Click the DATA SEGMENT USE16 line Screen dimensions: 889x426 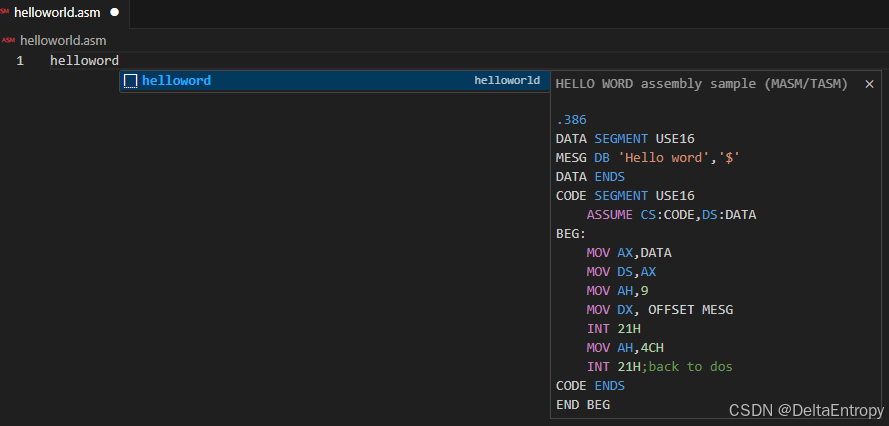pos(625,139)
